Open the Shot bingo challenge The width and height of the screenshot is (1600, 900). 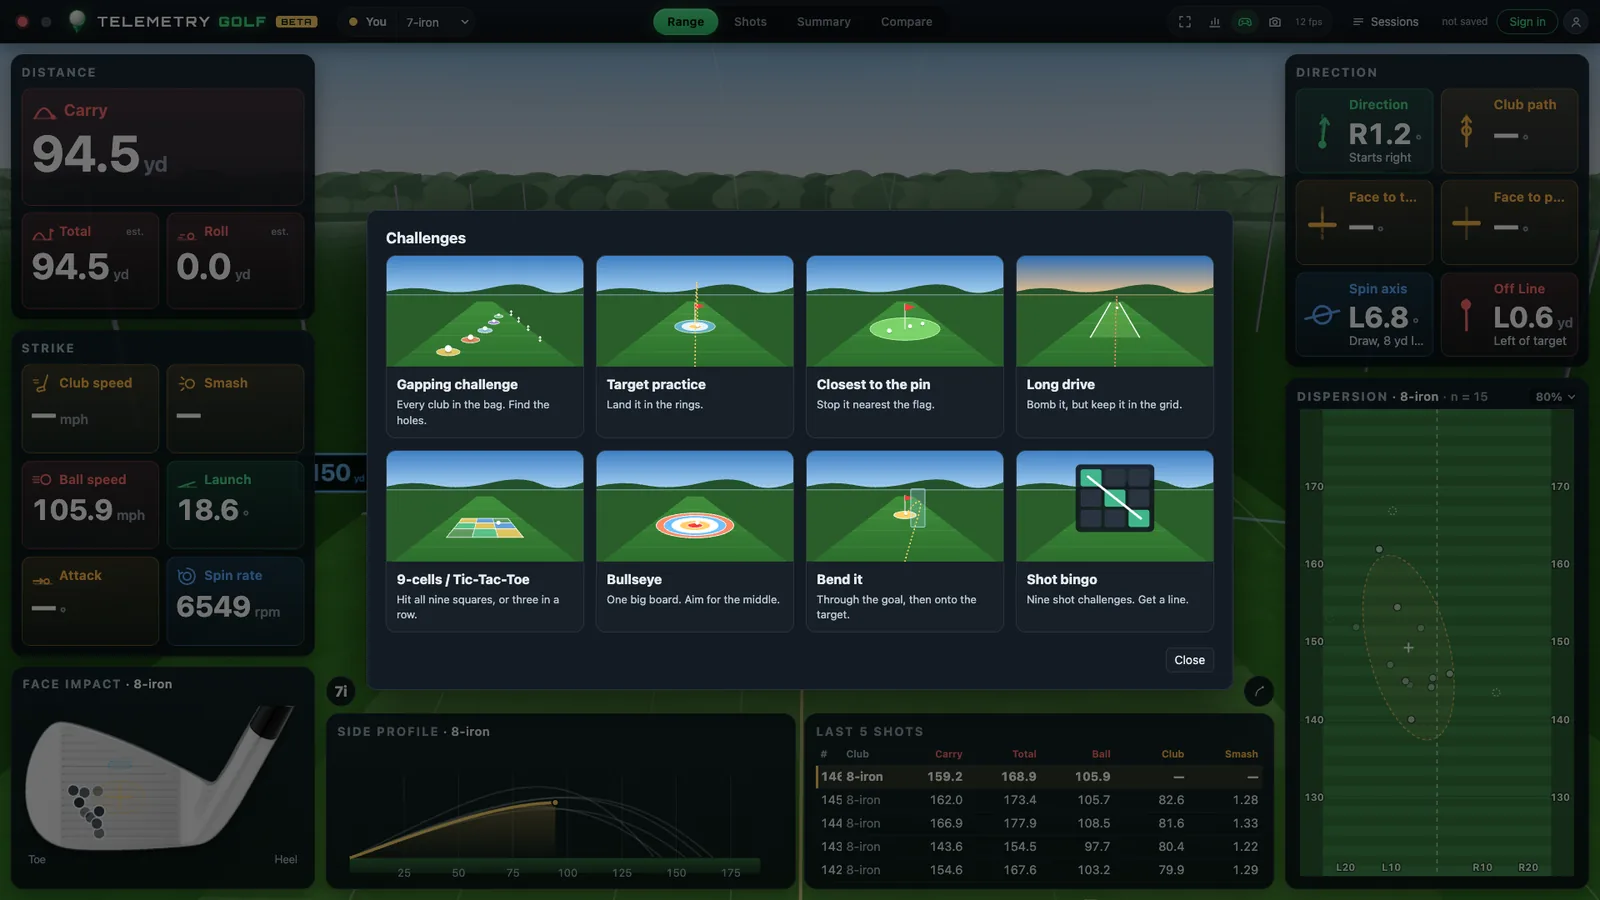1115,541
